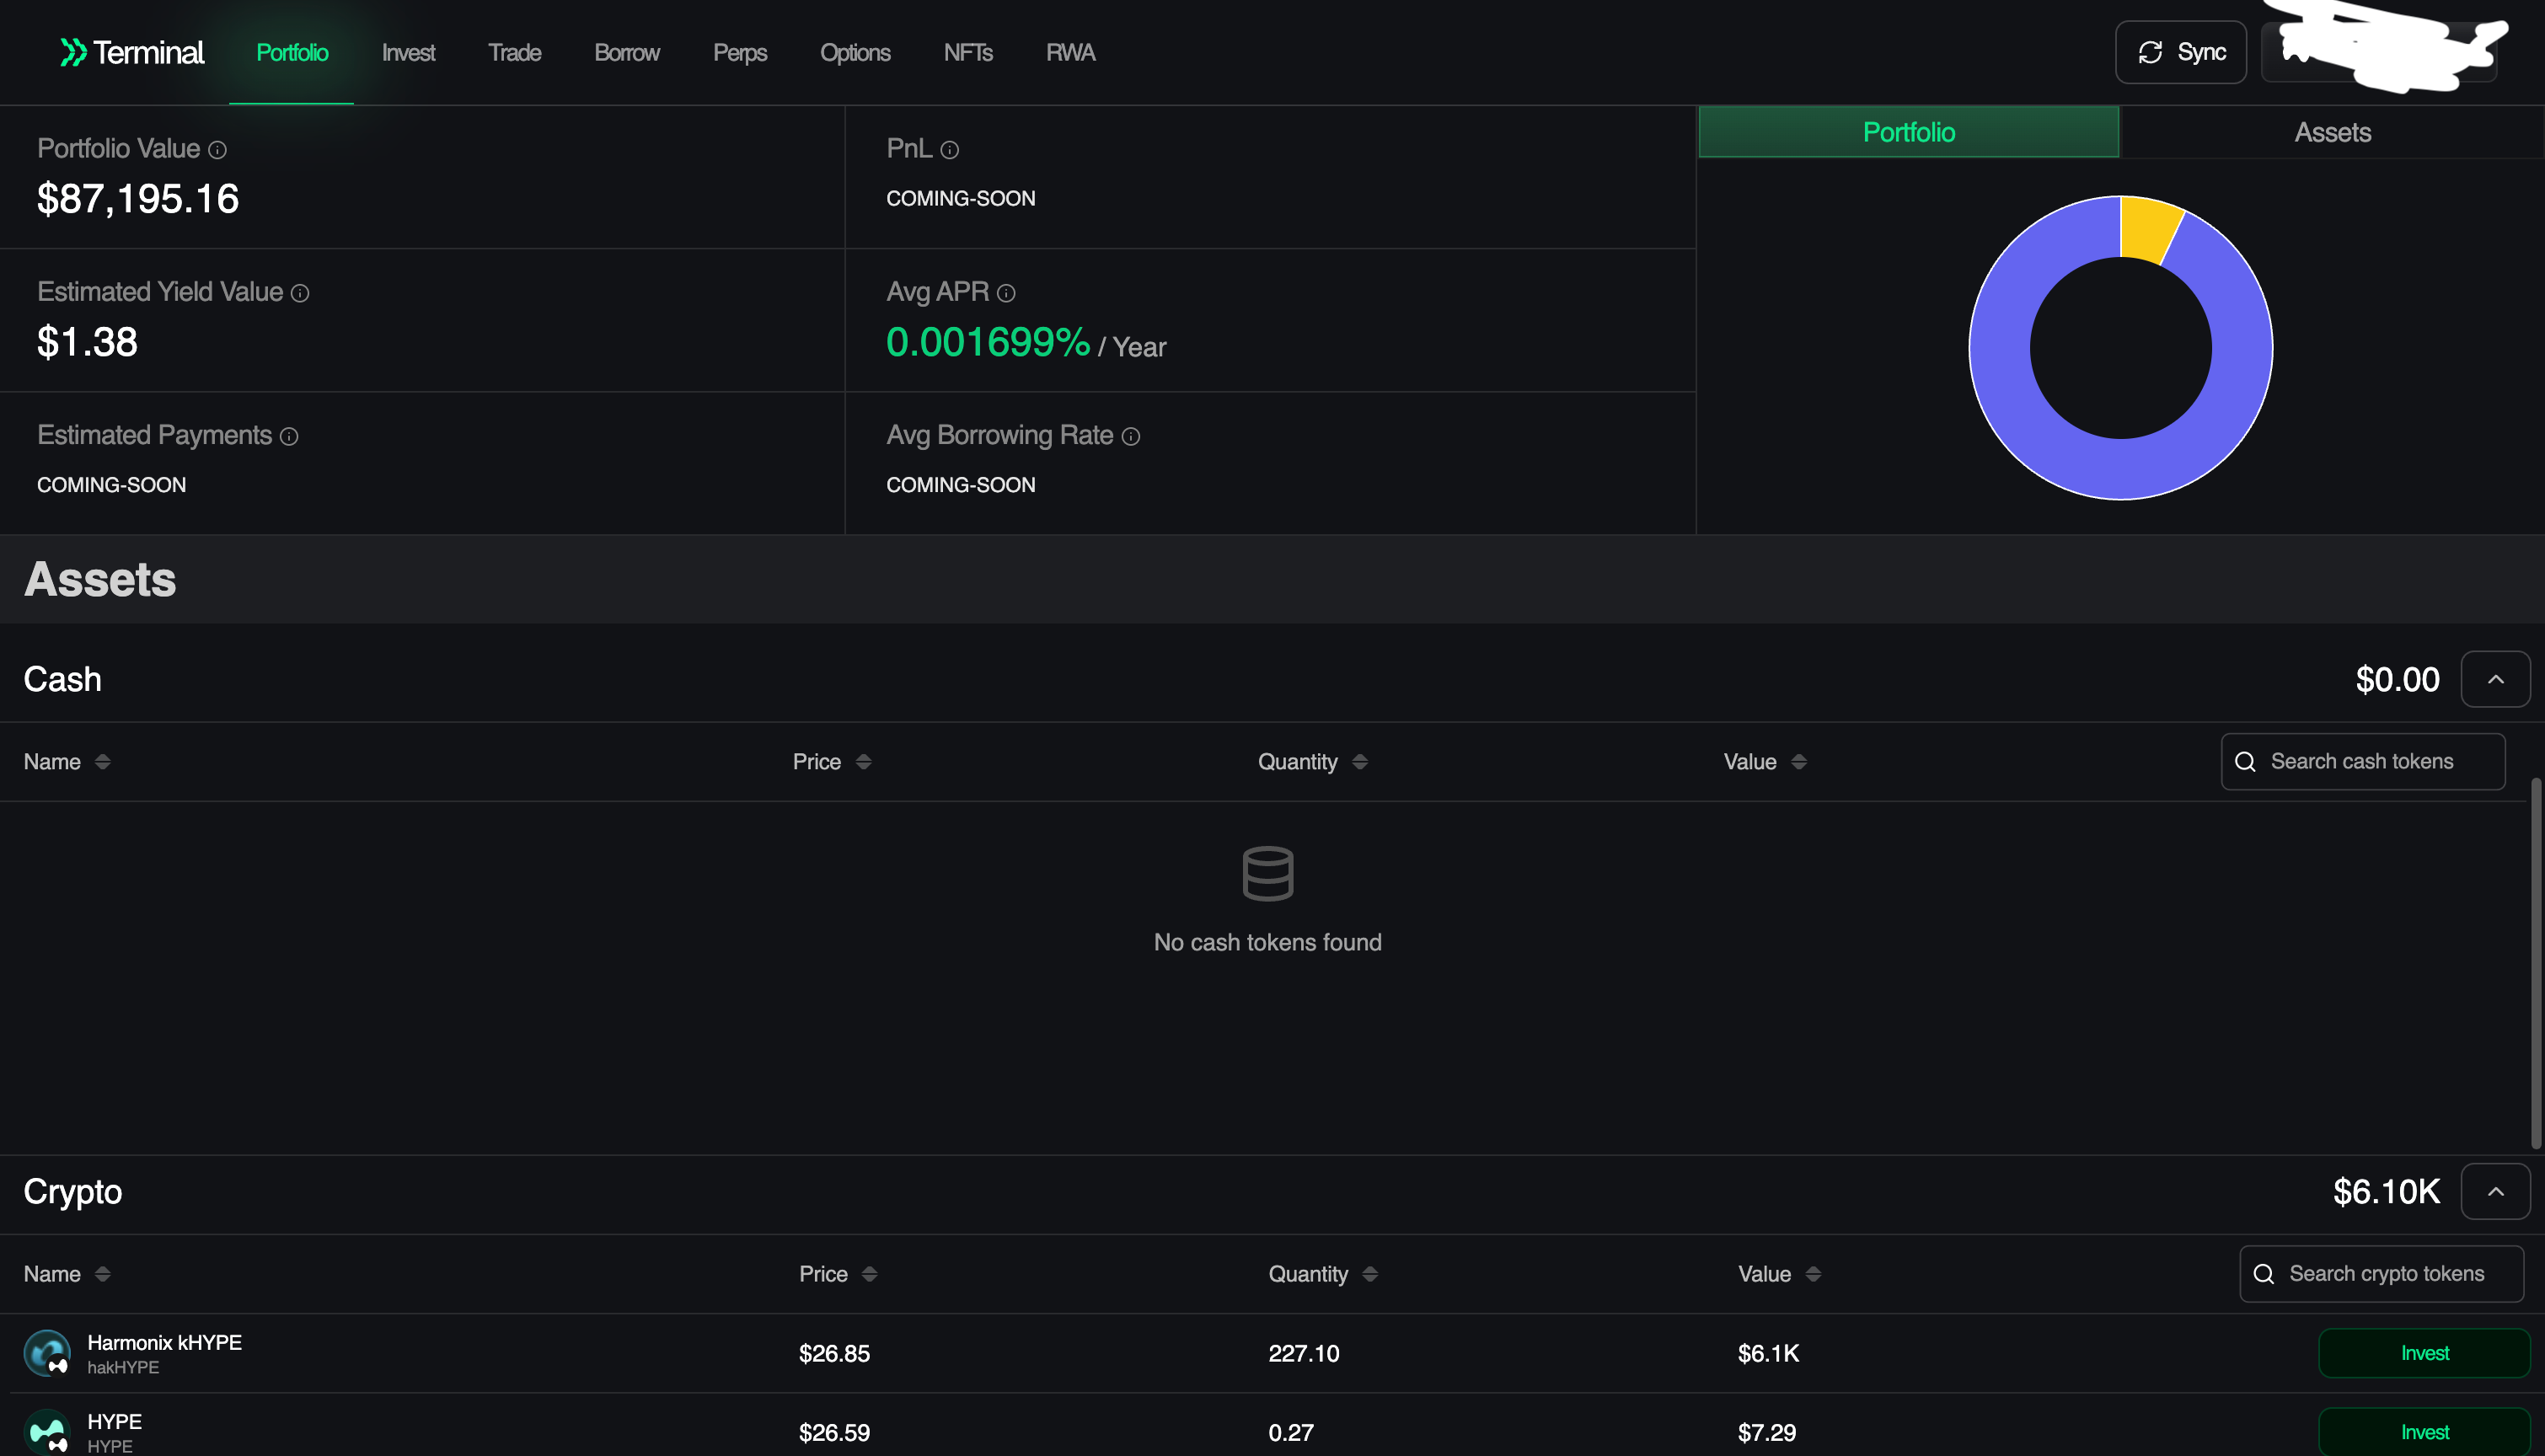The image size is (2545, 1456).
Task: Switch chart to Assets tab
Action: tap(2332, 132)
